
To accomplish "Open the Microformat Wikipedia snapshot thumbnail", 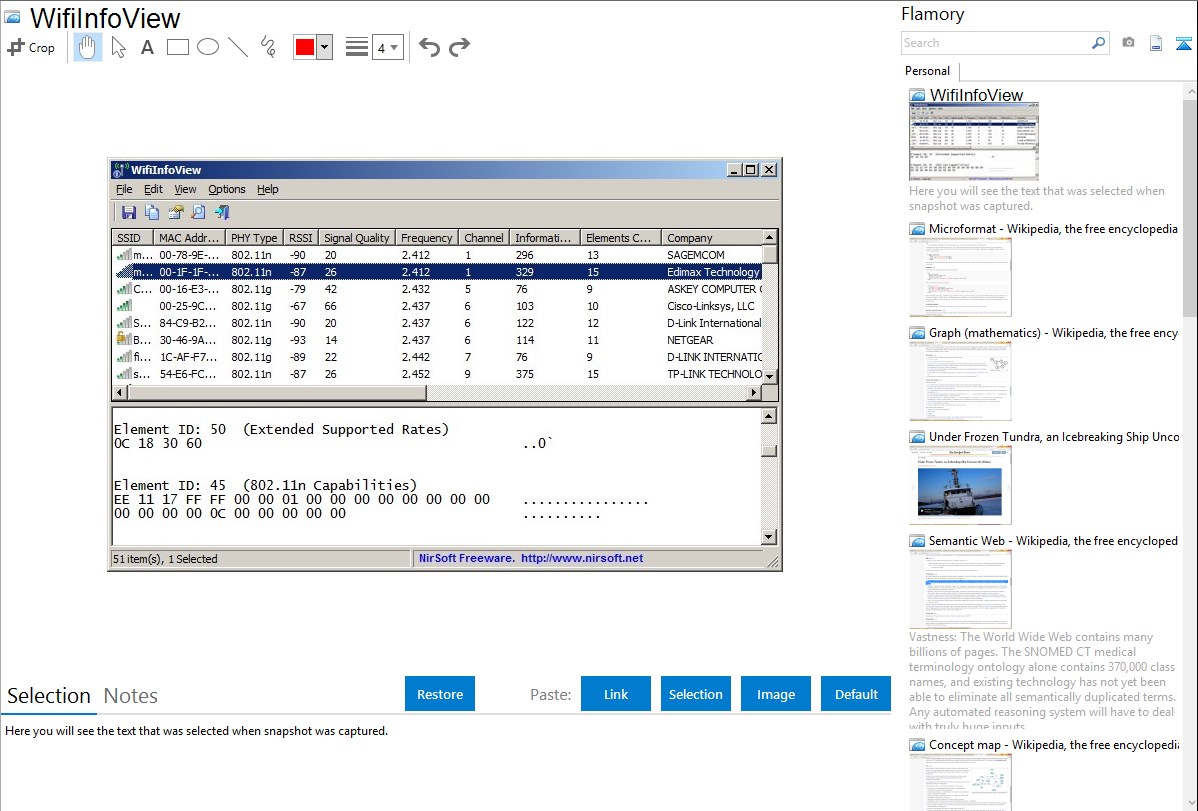I will pyautogui.click(x=960, y=277).
